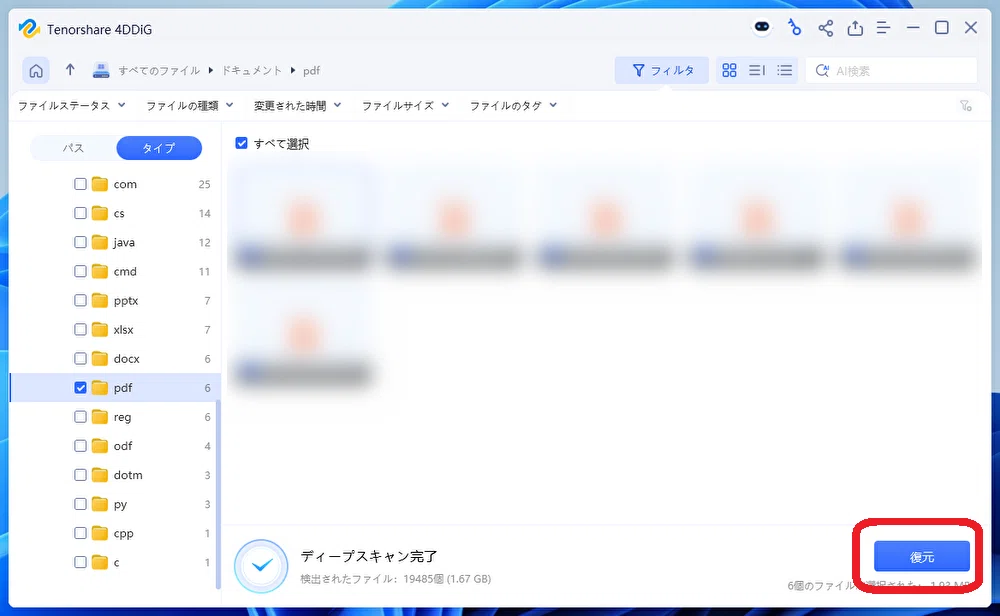The image size is (1000, 616).
Task: Uncheck the pdf folder checkbox
Action: point(80,388)
